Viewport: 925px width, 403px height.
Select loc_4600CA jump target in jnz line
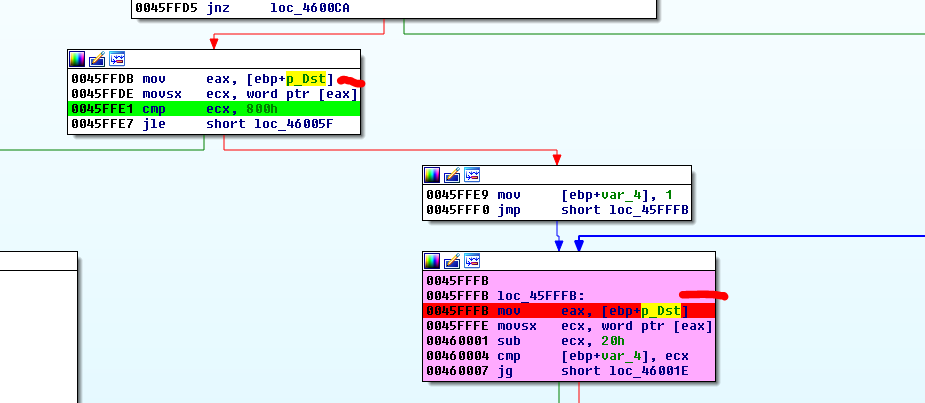coord(310,8)
